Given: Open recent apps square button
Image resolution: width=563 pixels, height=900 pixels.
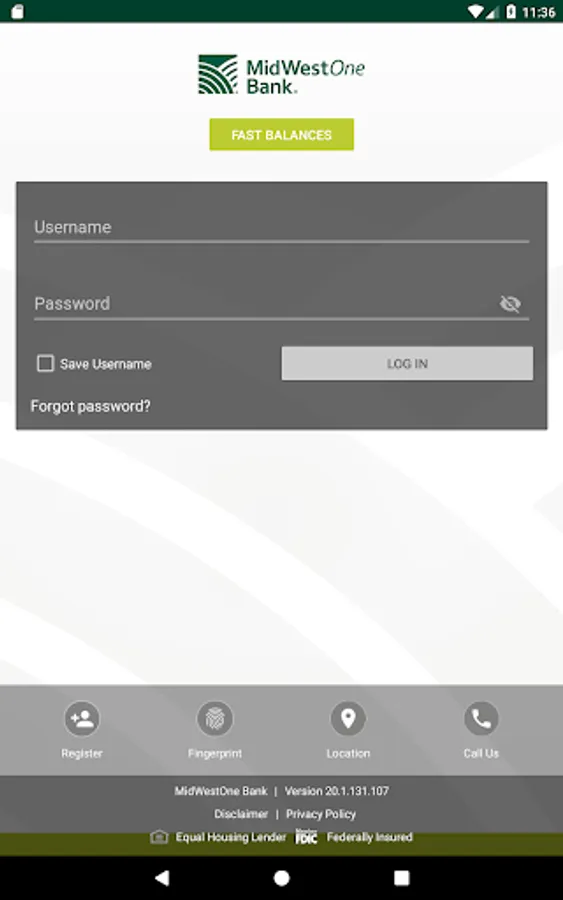Looking at the screenshot, I should pos(402,878).
